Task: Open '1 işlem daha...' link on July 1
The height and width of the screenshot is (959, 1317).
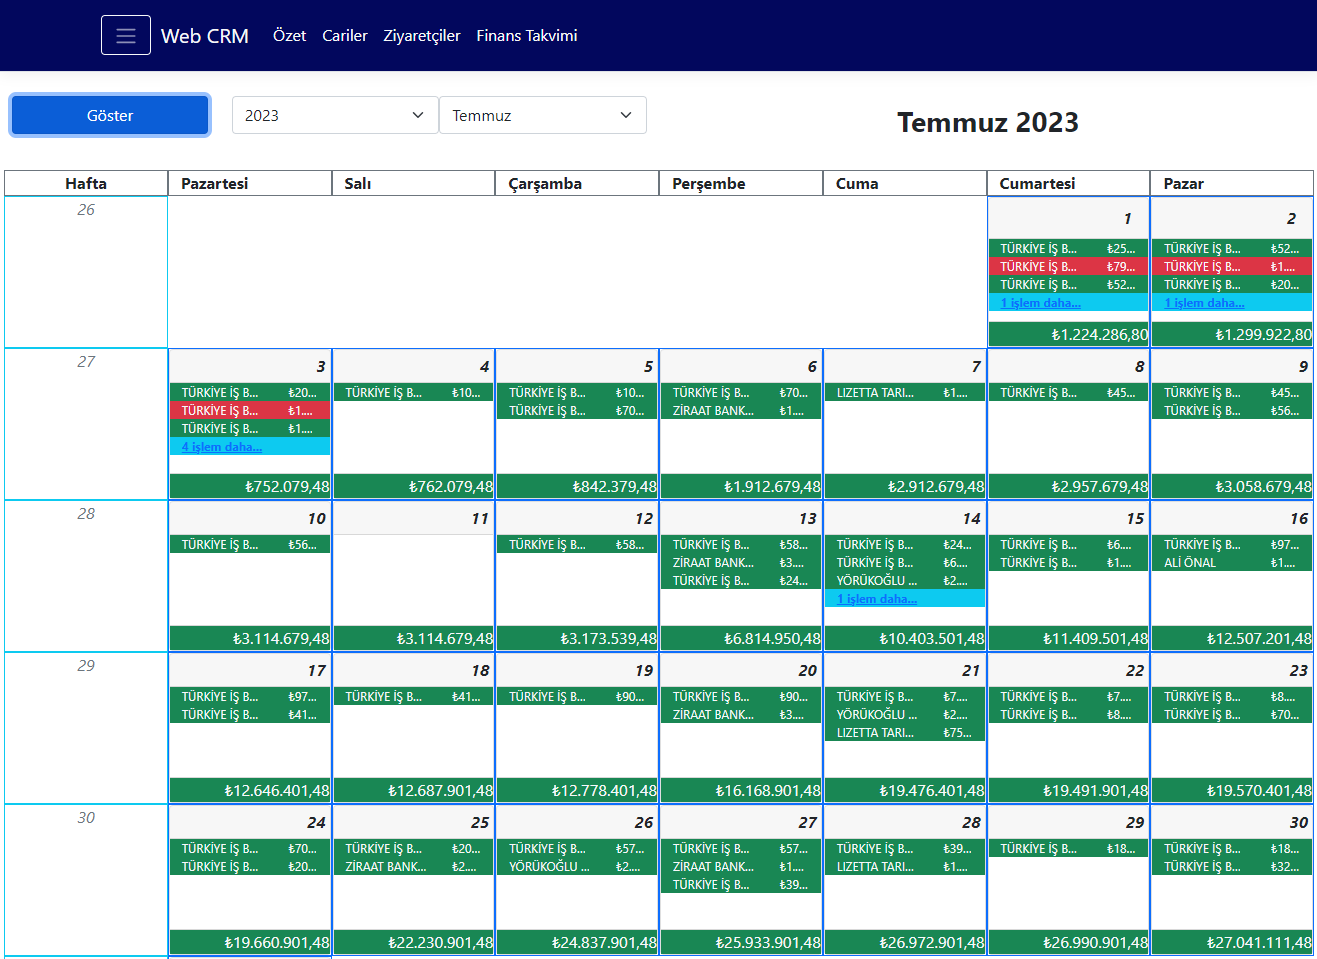Action: 1041,303
